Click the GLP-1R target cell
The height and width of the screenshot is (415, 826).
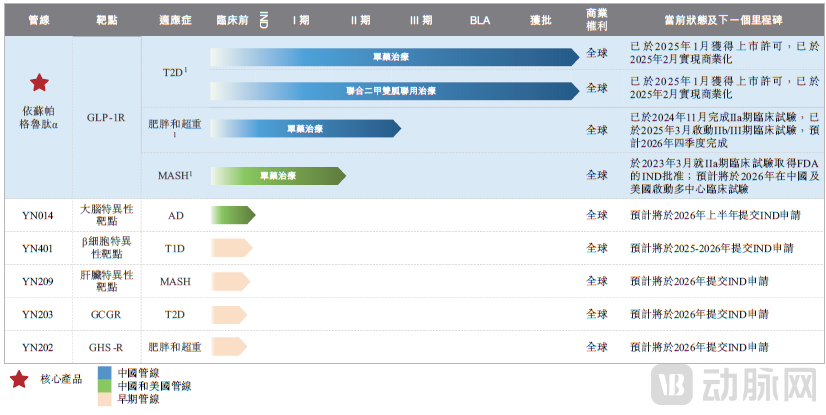tap(106, 116)
